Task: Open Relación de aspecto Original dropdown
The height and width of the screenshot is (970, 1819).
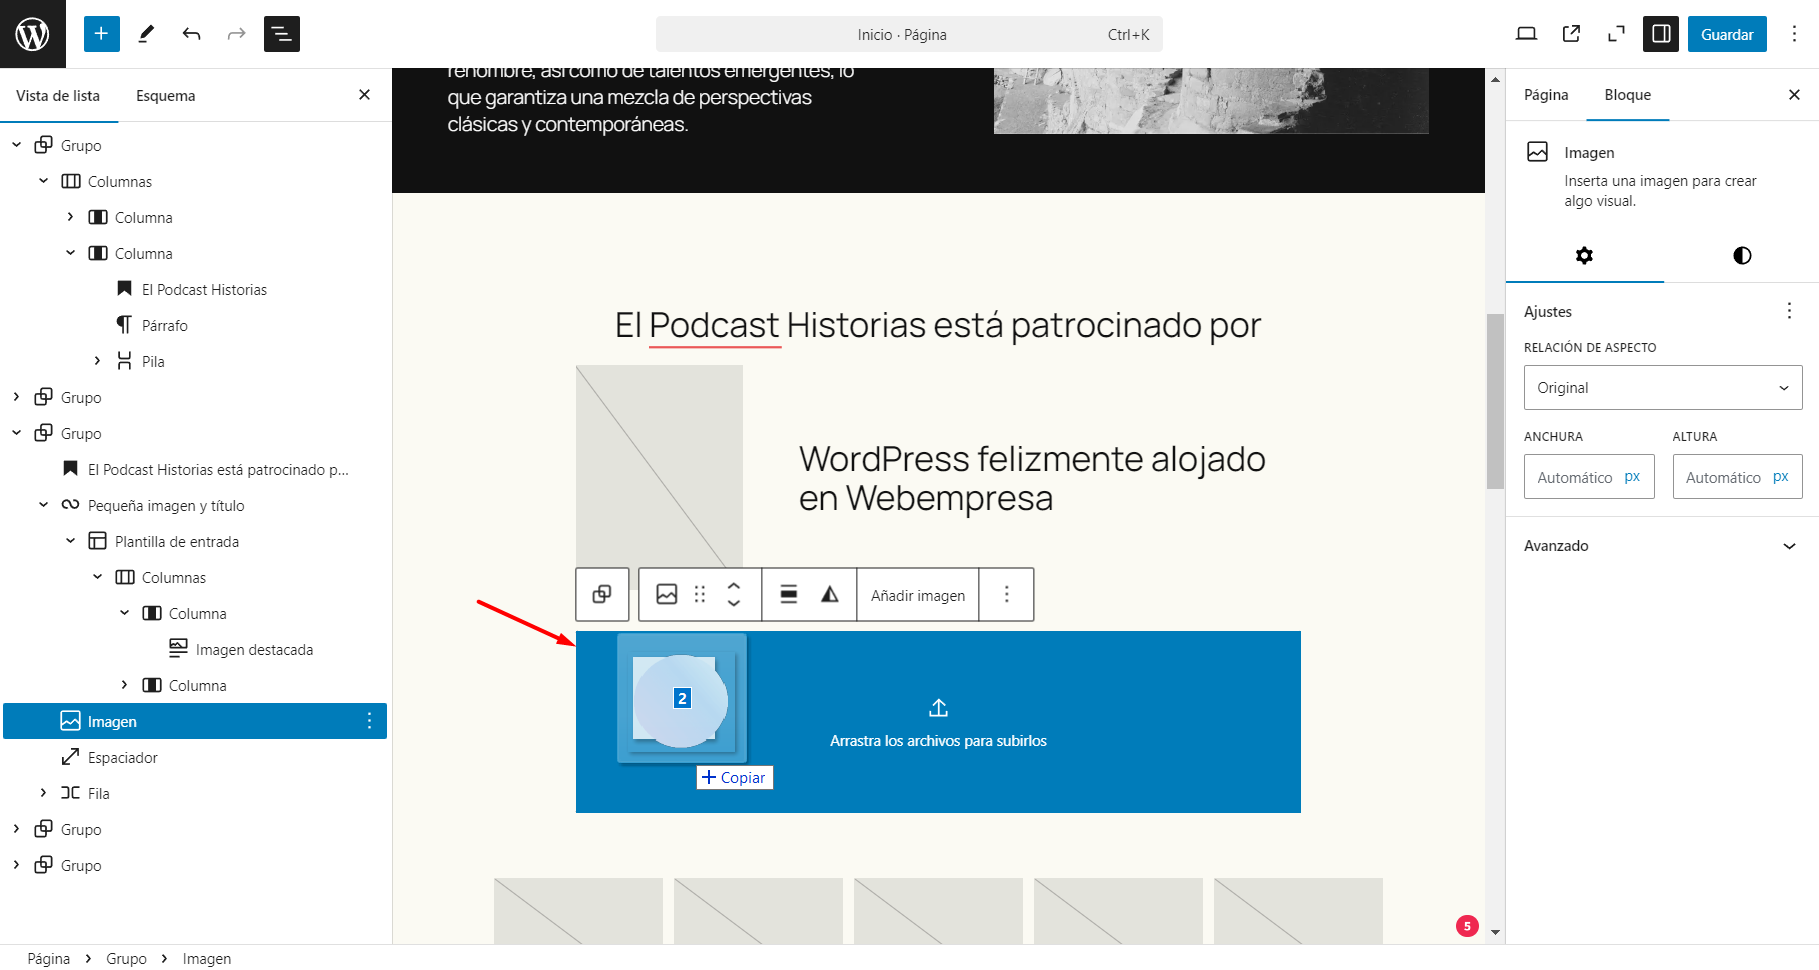Action: [1663, 388]
